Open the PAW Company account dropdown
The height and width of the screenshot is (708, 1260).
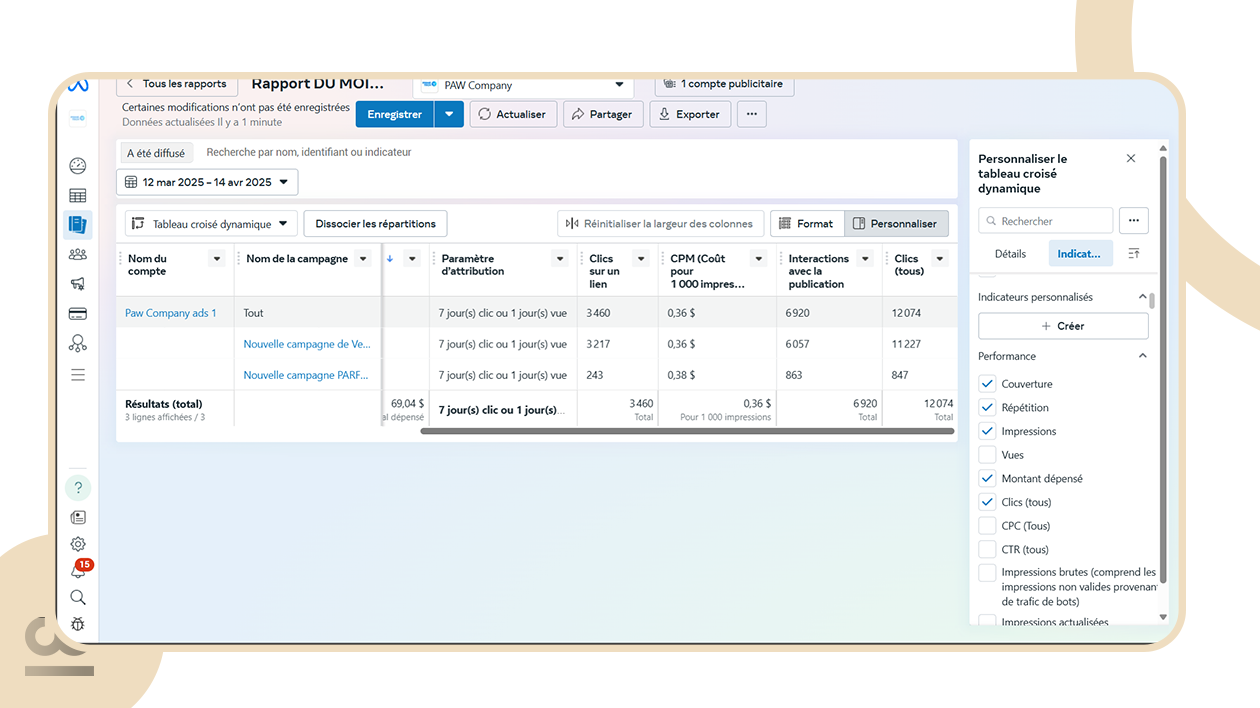(x=523, y=85)
